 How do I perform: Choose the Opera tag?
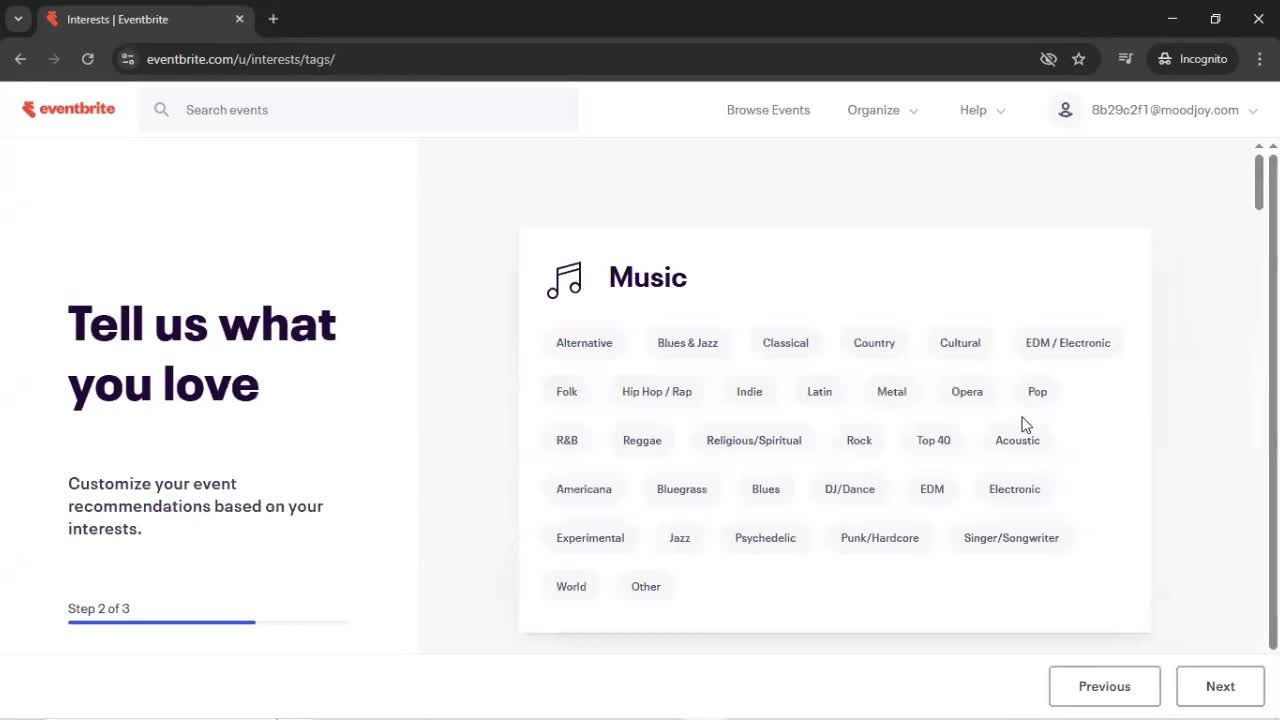coord(967,392)
